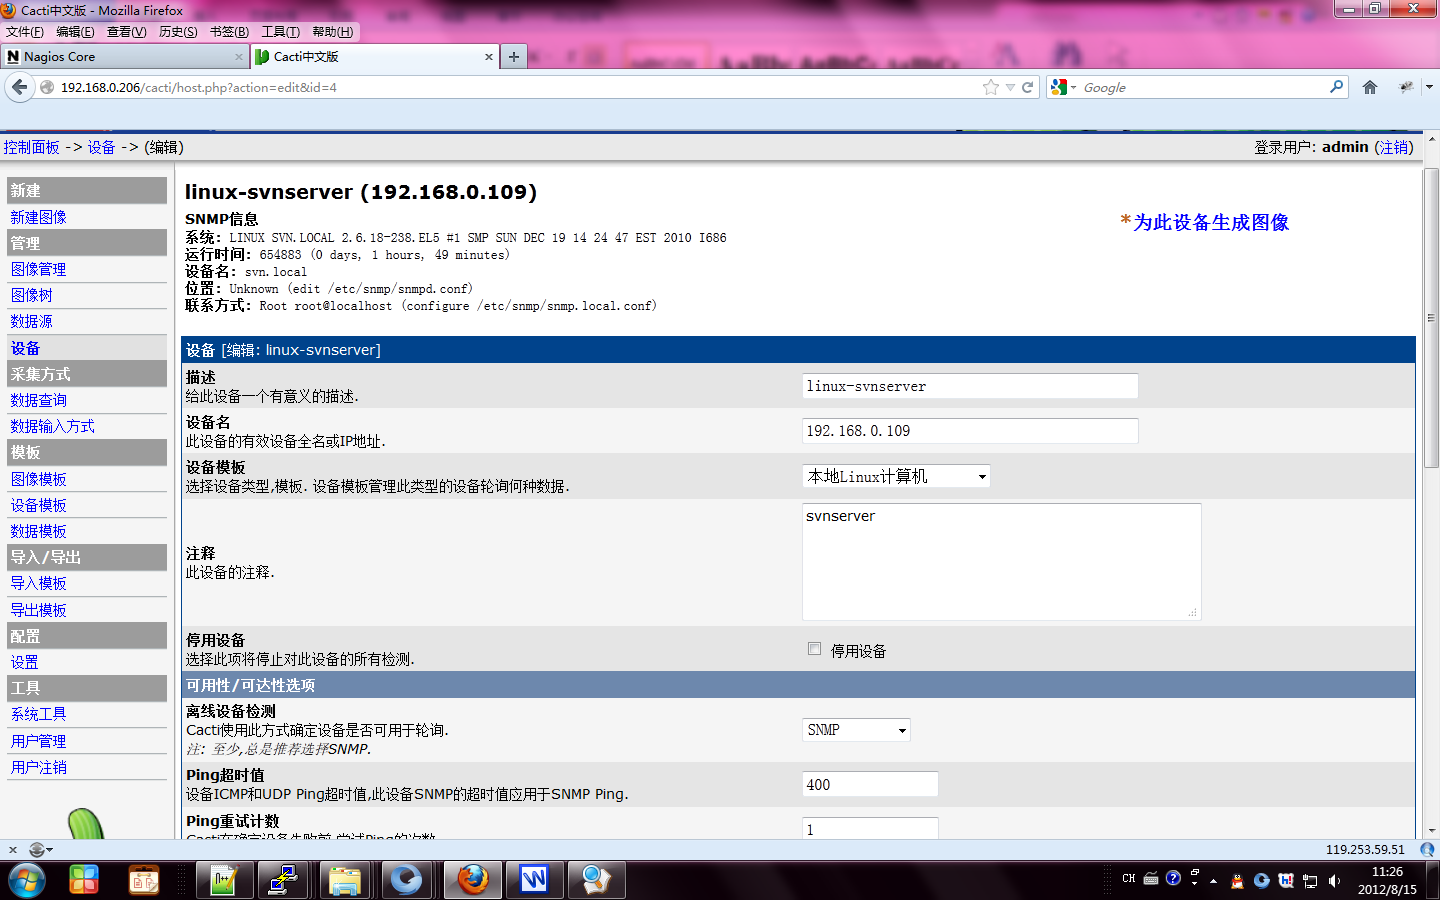The image size is (1440, 900).
Task: Click the 控制面板 breadcrumb link
Action: (x=31, y=147)
